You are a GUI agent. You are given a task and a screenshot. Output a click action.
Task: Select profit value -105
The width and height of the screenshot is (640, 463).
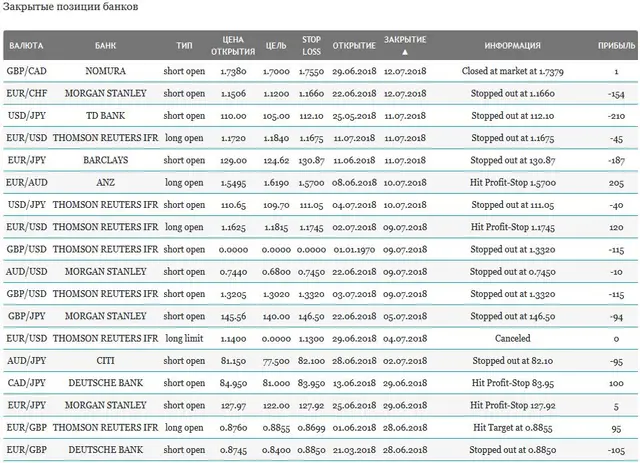(x=616, y=450)
